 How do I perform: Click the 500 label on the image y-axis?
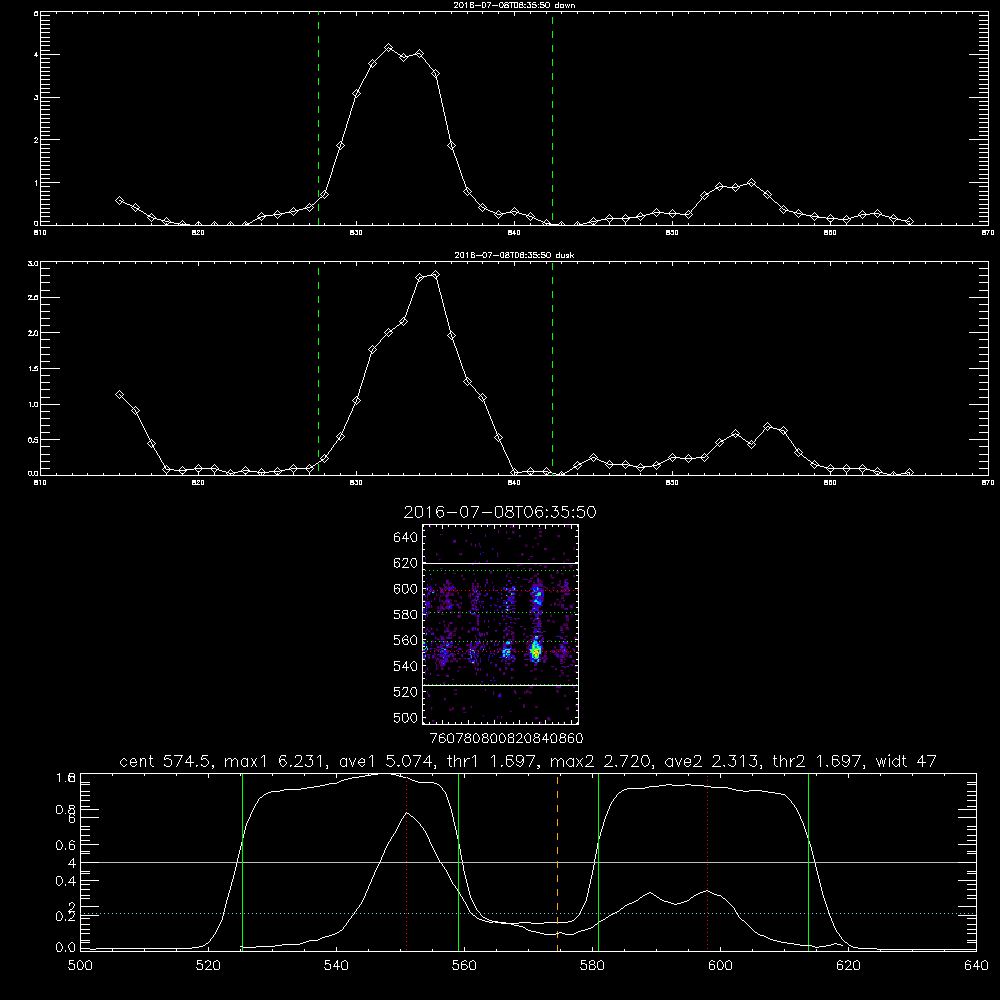point(406,717)
